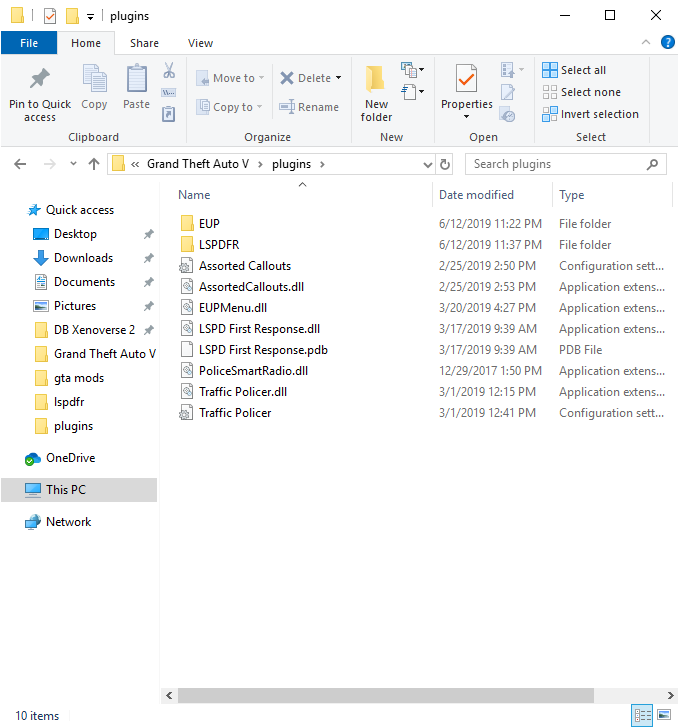
Task: Click the New folder icon
Action: [x=376, y=78]
